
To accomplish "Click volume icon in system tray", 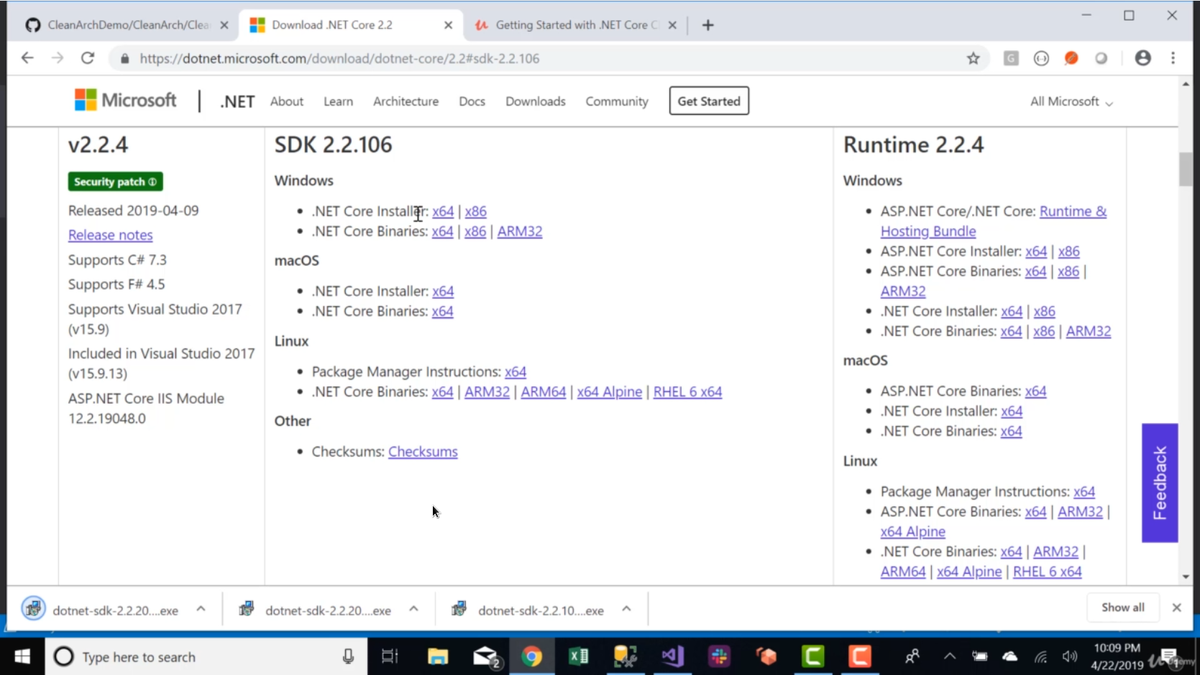I will point(1070,657).
